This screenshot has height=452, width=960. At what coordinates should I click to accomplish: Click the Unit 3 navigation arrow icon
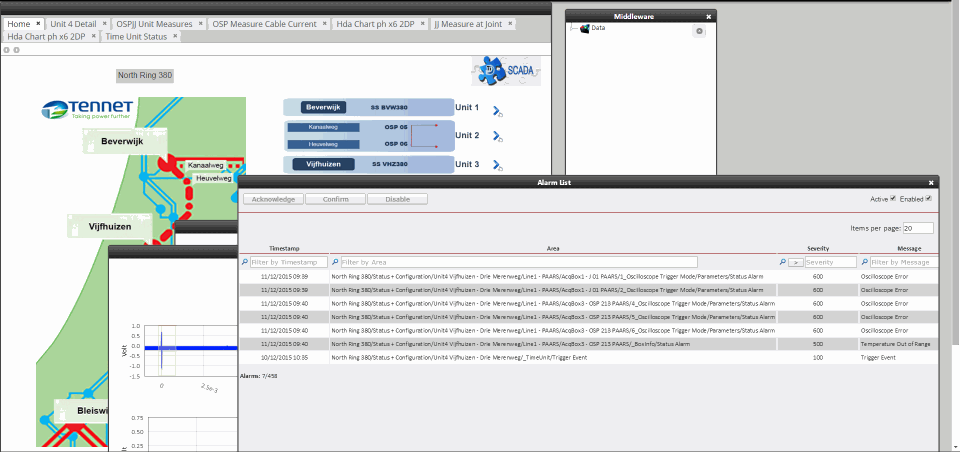tap(497, 167)
